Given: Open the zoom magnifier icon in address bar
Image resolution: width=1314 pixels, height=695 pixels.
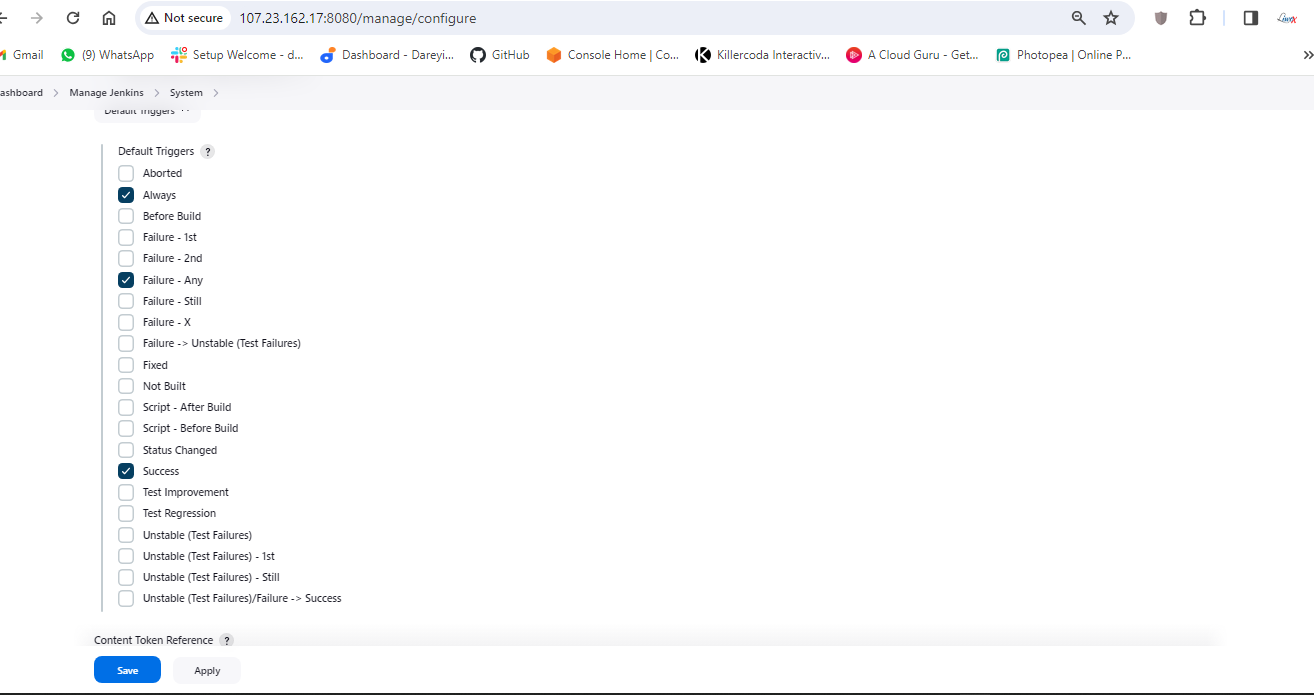Looking at the screenshot, I should pyautogui.click(x=1079, y=18).
